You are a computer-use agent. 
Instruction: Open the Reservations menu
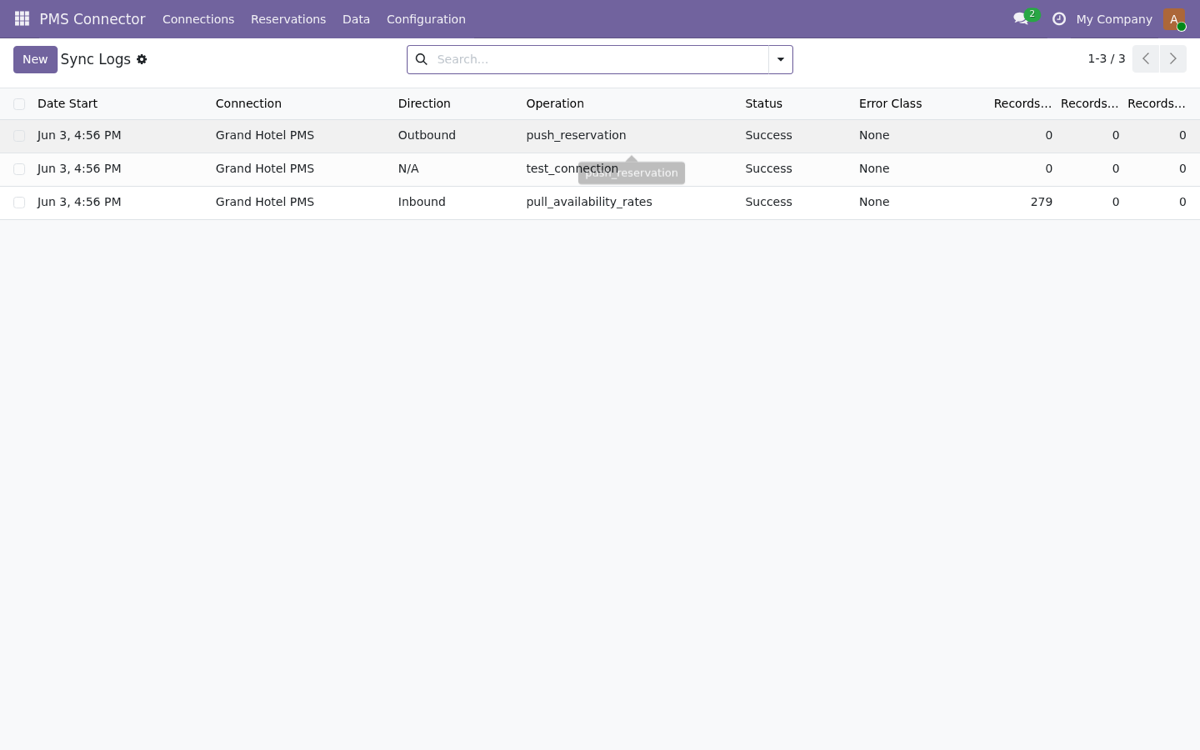point(288,19)
